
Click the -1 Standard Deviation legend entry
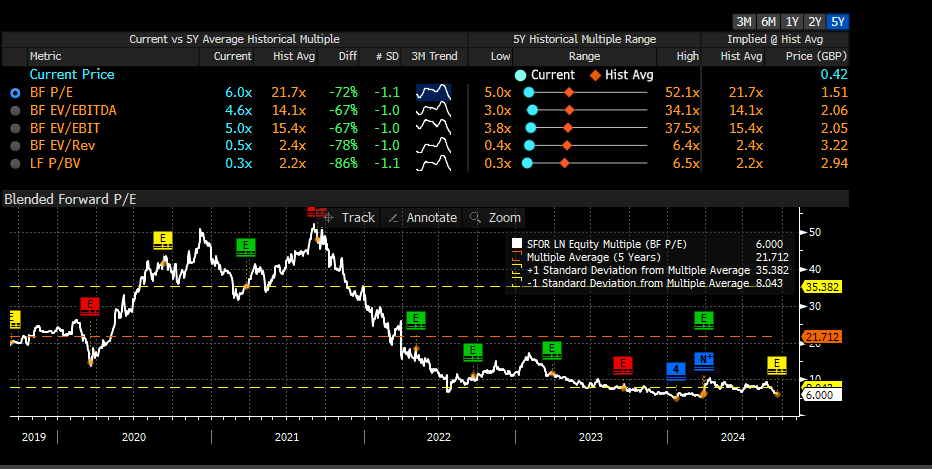[x=638, y=284]
